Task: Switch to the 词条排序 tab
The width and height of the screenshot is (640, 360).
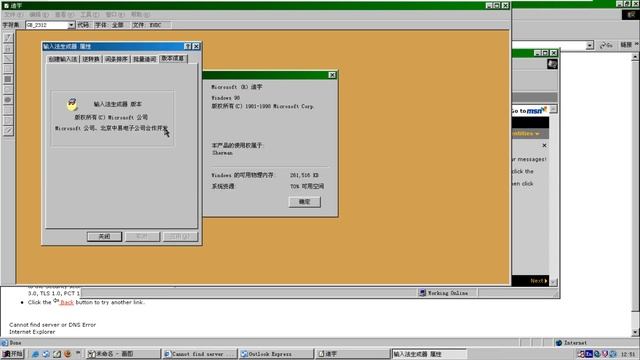Action: (x=116, y=59)
